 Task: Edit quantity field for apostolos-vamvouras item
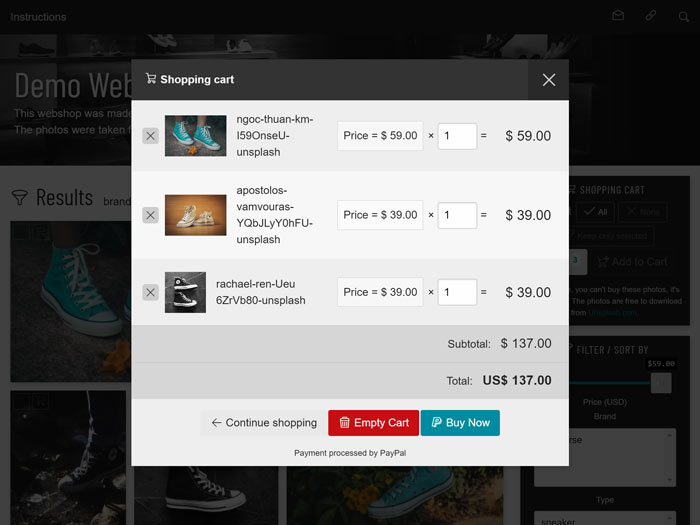[x=457, y=215]
